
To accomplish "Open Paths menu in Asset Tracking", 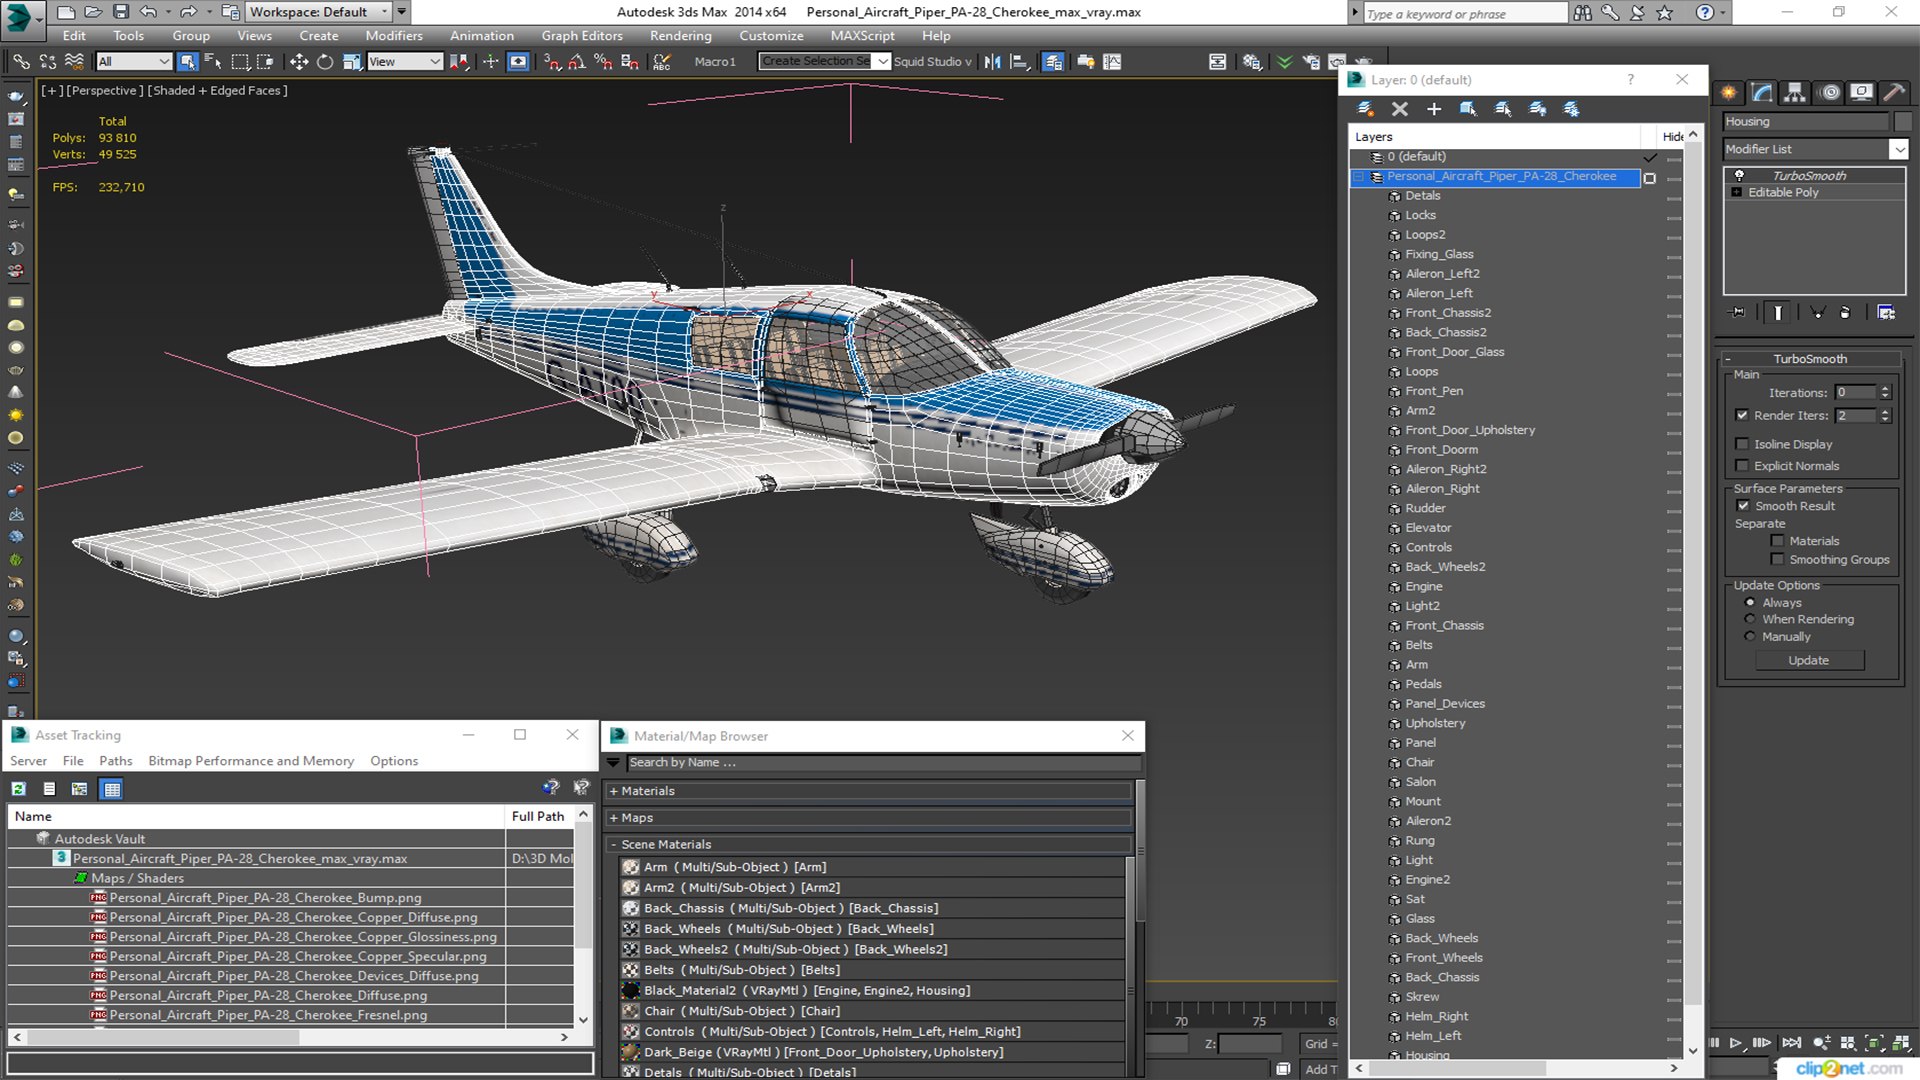I will [x=116, y=761].
